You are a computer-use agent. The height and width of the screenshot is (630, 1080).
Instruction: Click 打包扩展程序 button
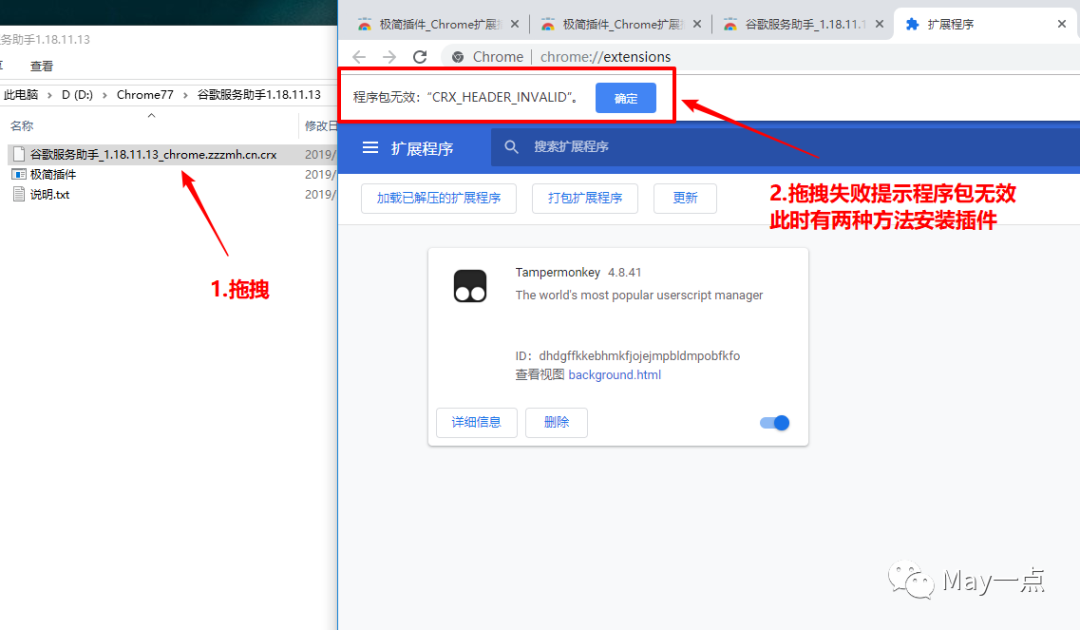click(585, 198)
